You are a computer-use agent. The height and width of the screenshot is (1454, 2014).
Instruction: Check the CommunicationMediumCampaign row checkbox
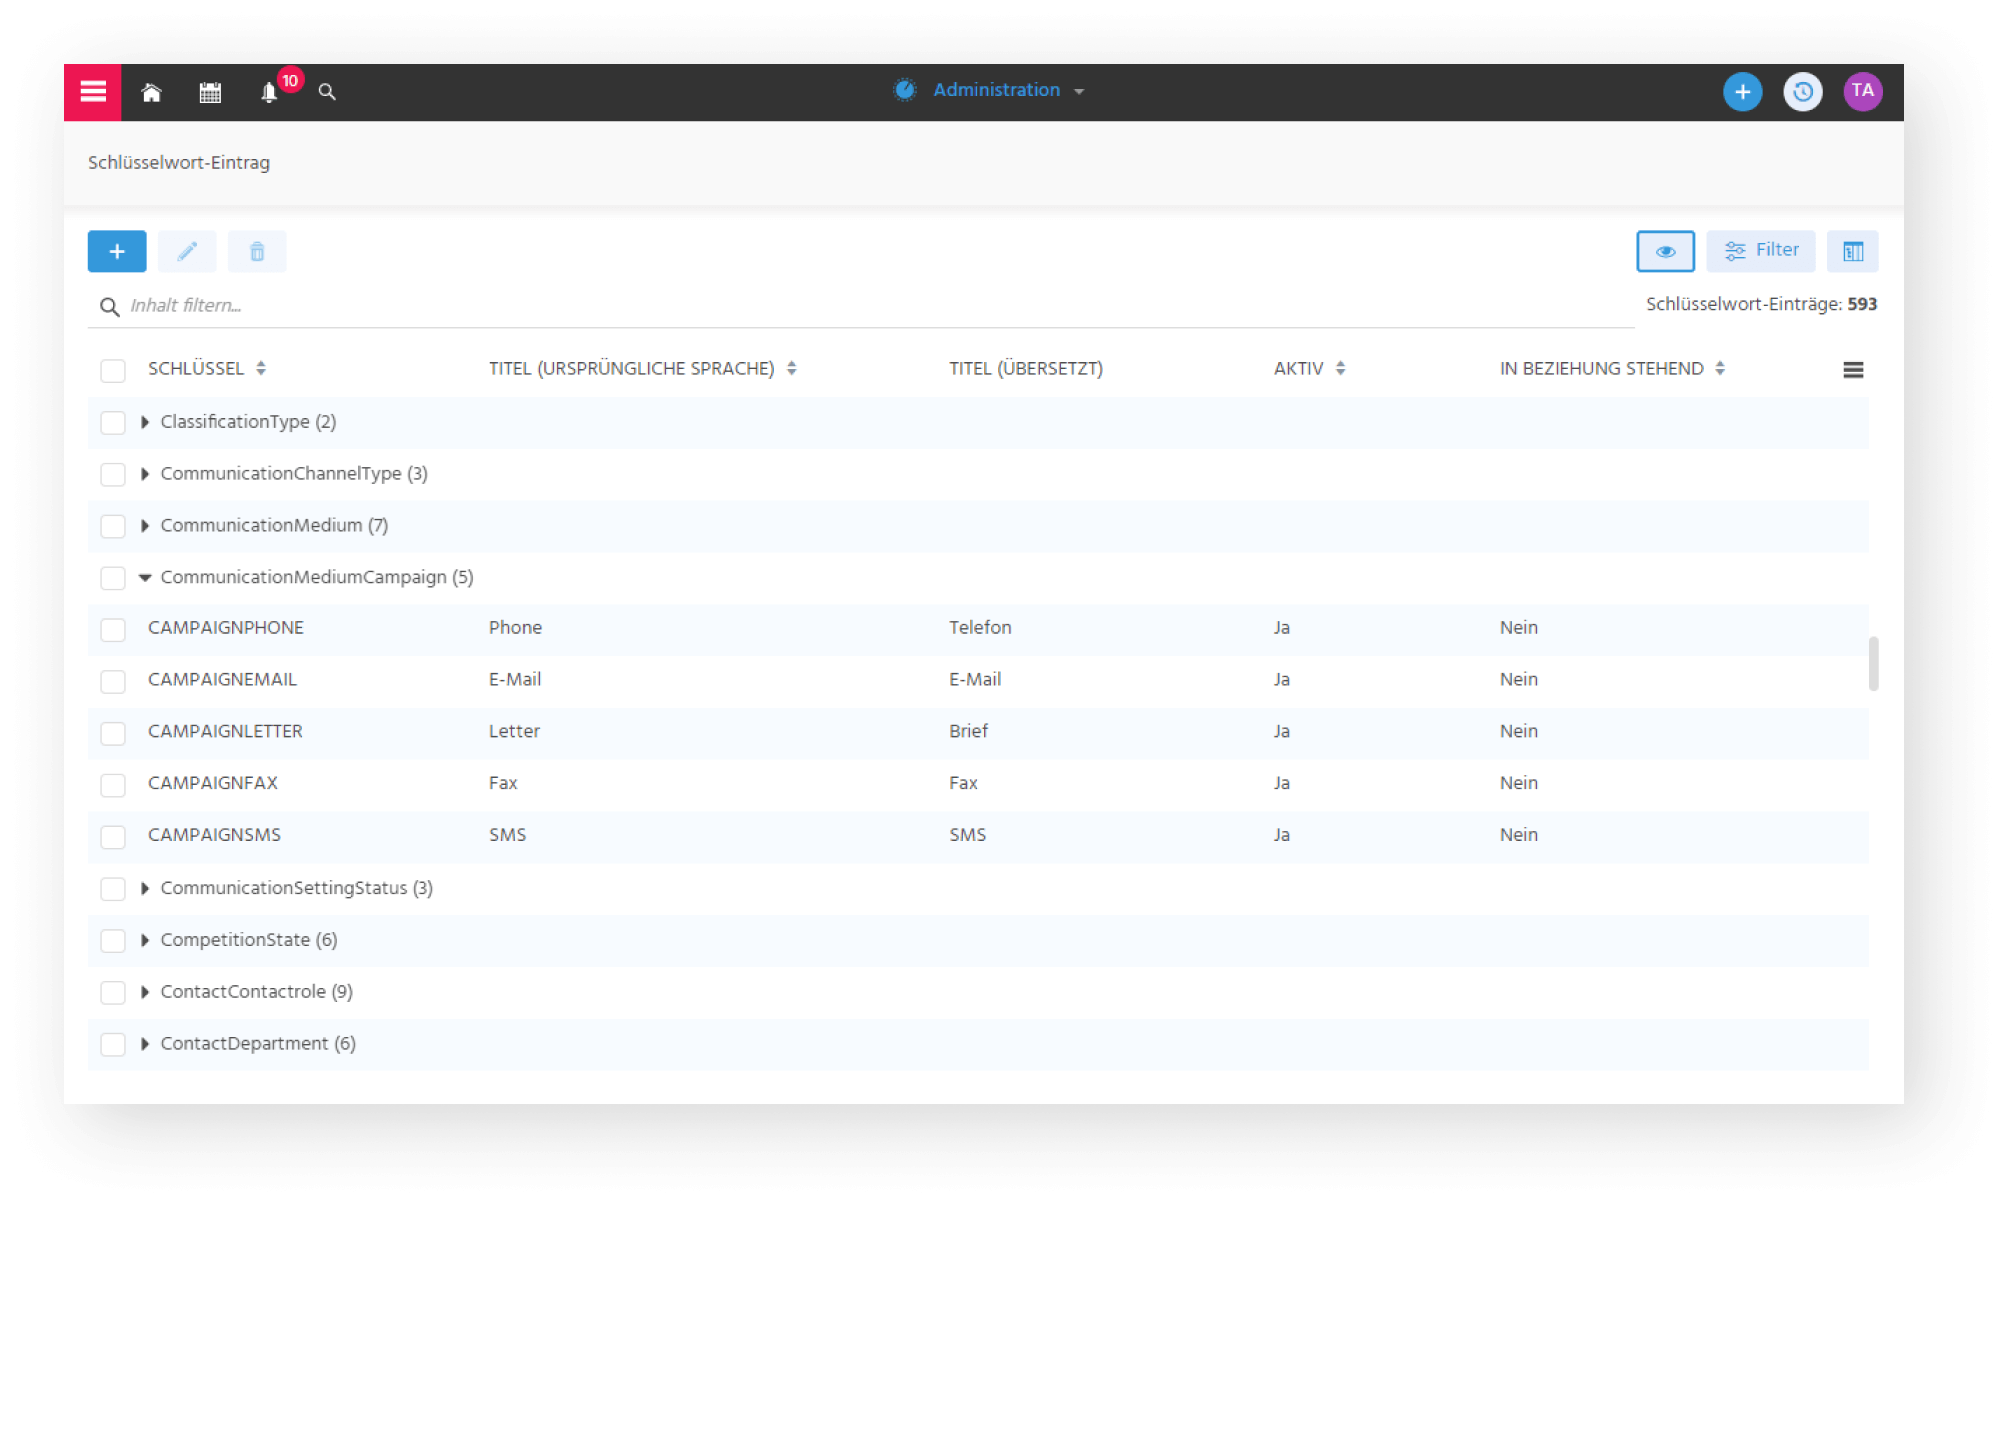coord(113,578)
